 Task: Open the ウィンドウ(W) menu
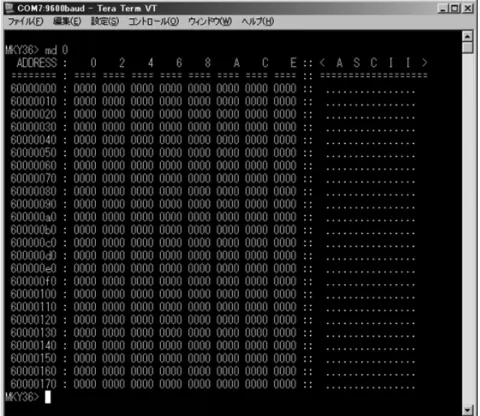pos(210,22)
